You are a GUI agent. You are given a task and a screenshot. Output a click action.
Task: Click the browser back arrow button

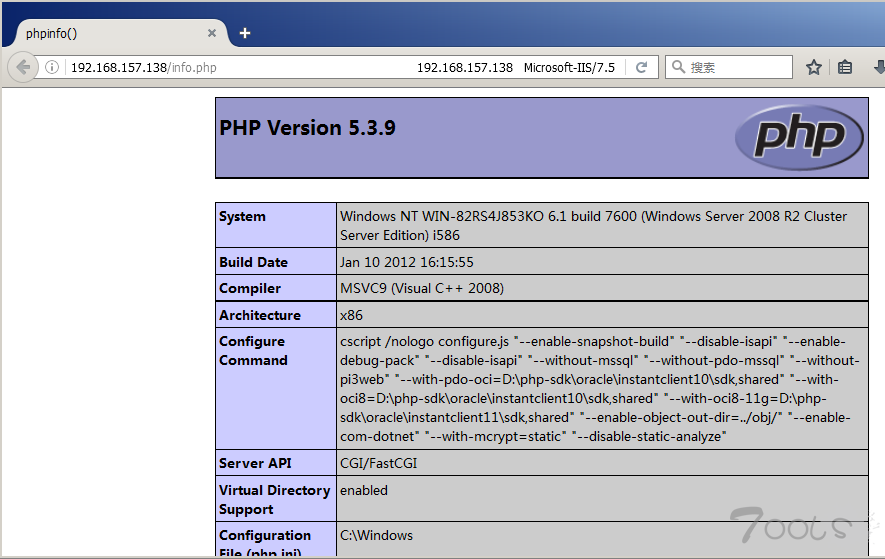(23, 67)
